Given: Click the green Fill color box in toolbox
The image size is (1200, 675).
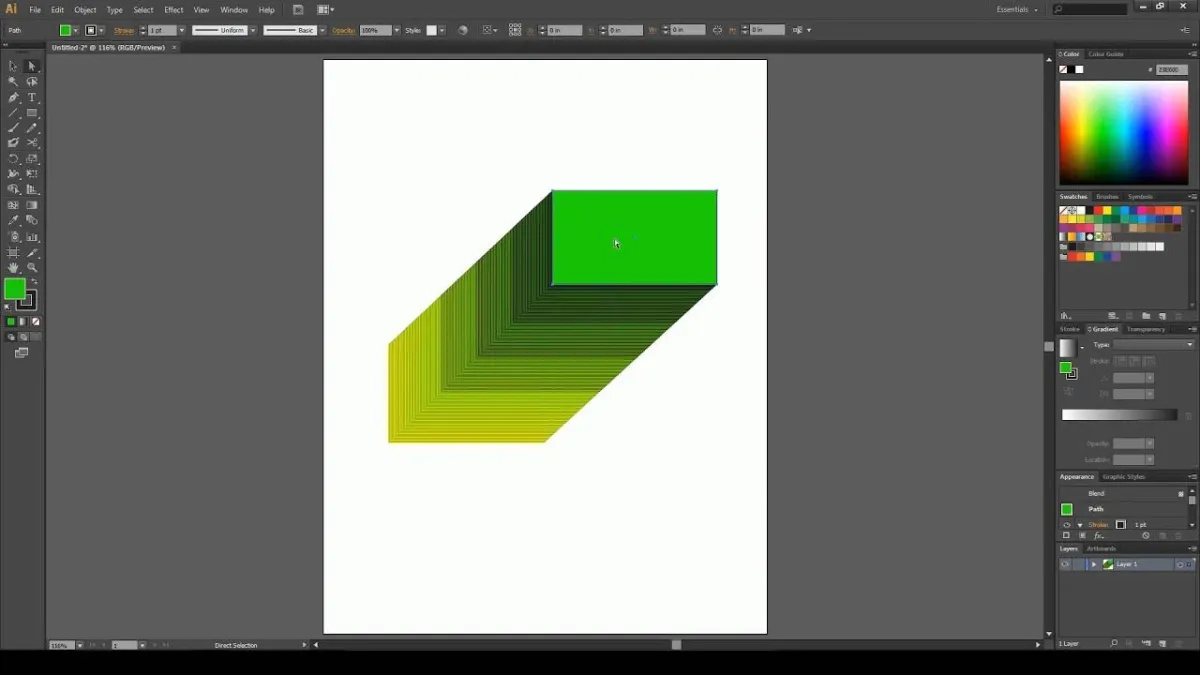Looking at the screenshot, I should [x=14, y=289].
